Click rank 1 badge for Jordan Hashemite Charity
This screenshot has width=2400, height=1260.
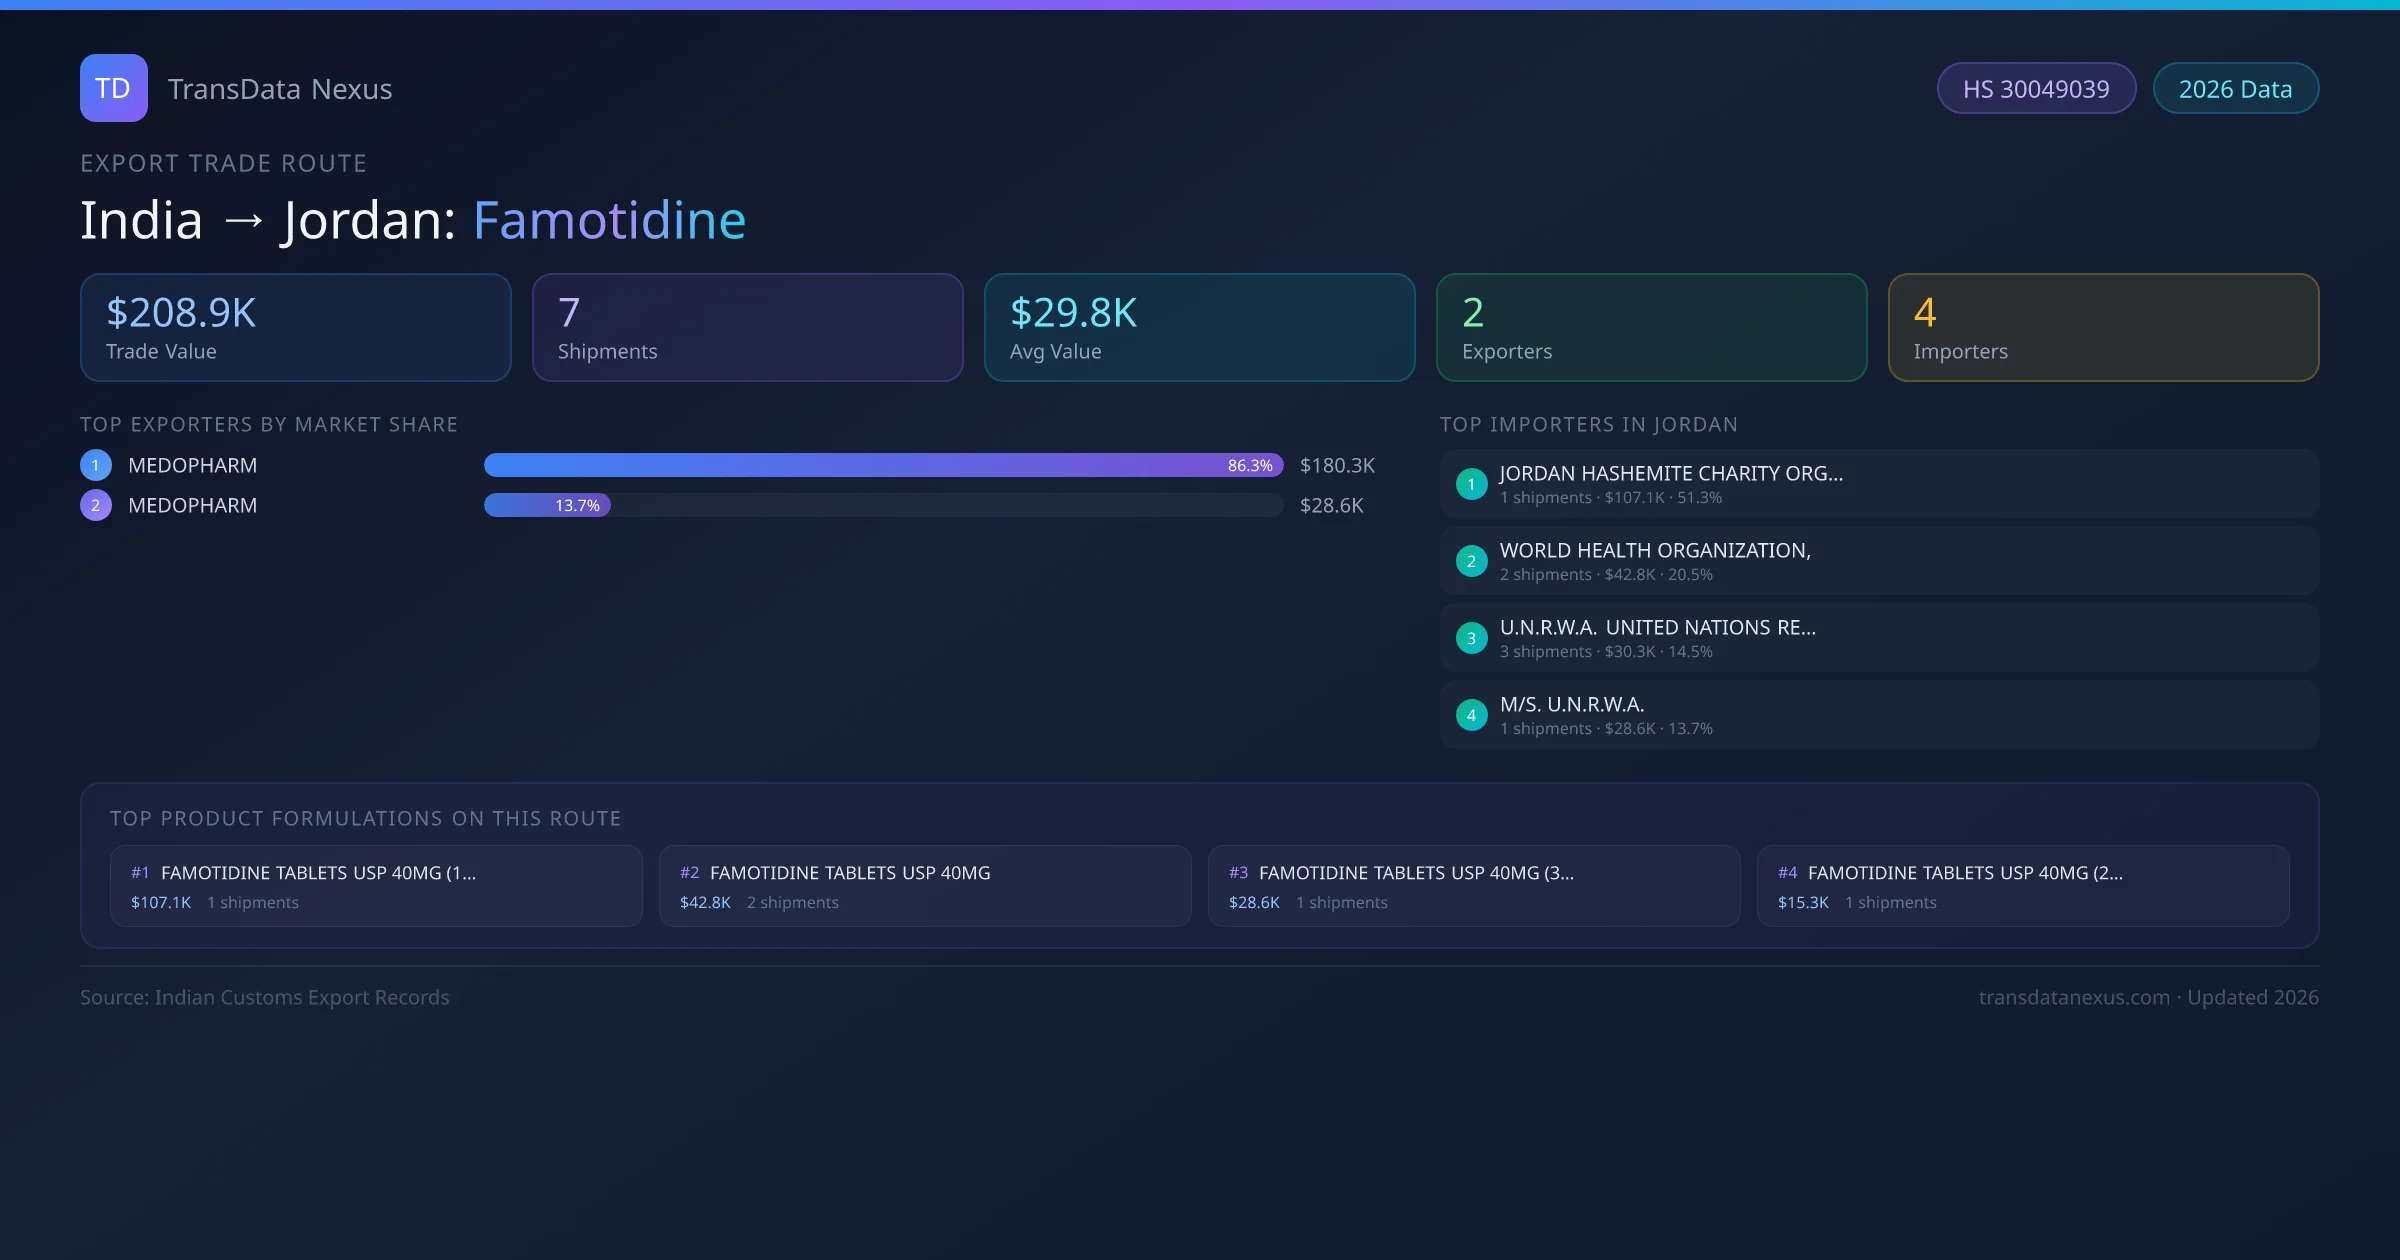tap(1471, 484)
